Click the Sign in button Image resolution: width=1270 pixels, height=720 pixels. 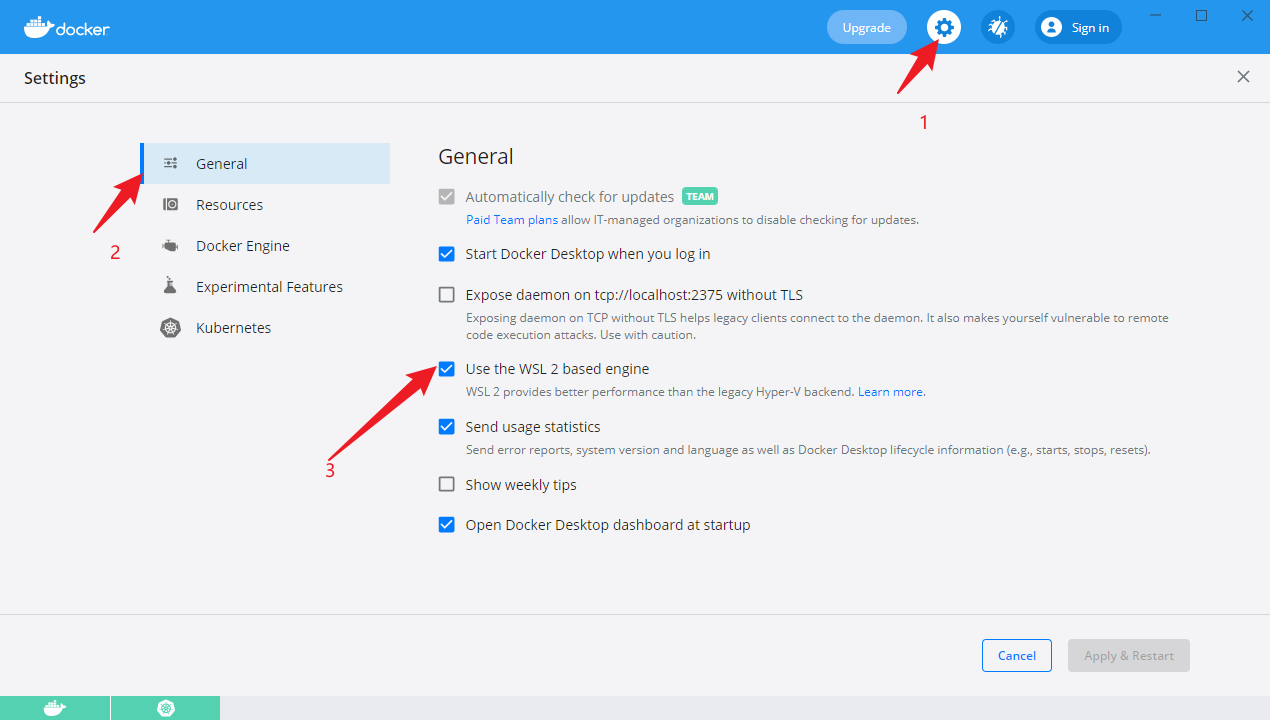tap(1078, 27)
